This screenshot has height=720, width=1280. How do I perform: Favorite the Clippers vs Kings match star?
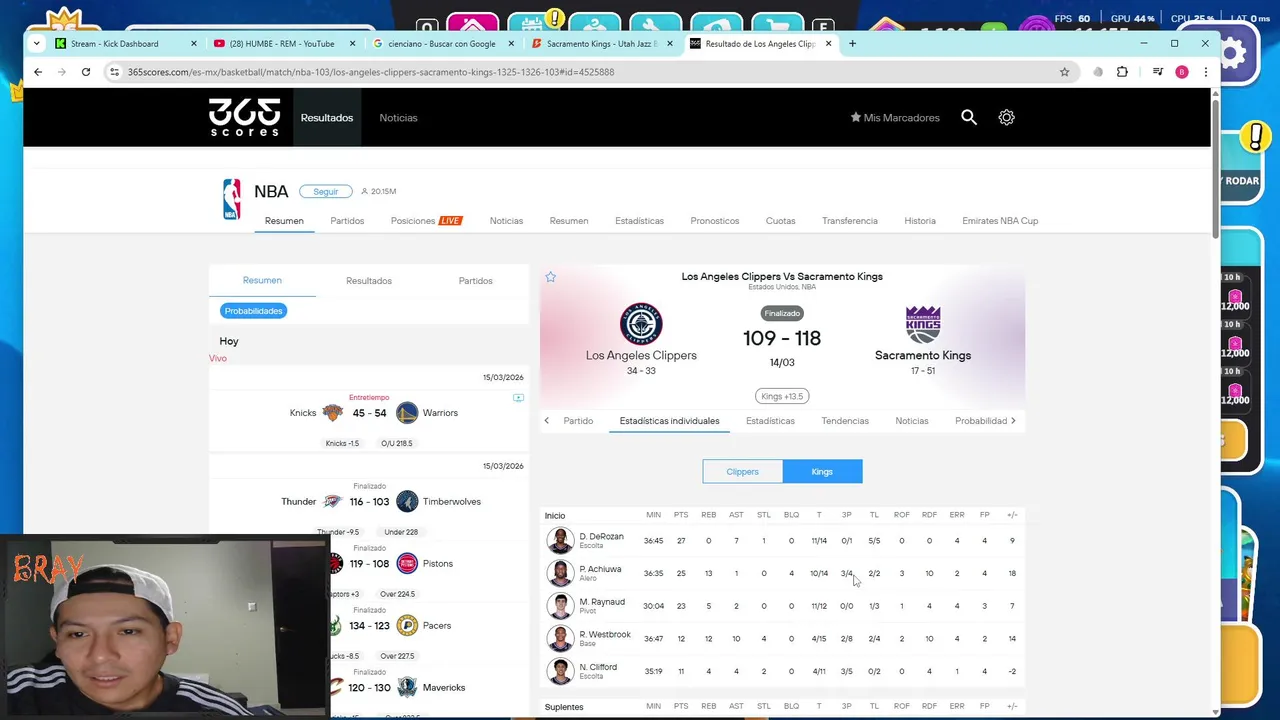pyautogui.click(x=550, y=277)
